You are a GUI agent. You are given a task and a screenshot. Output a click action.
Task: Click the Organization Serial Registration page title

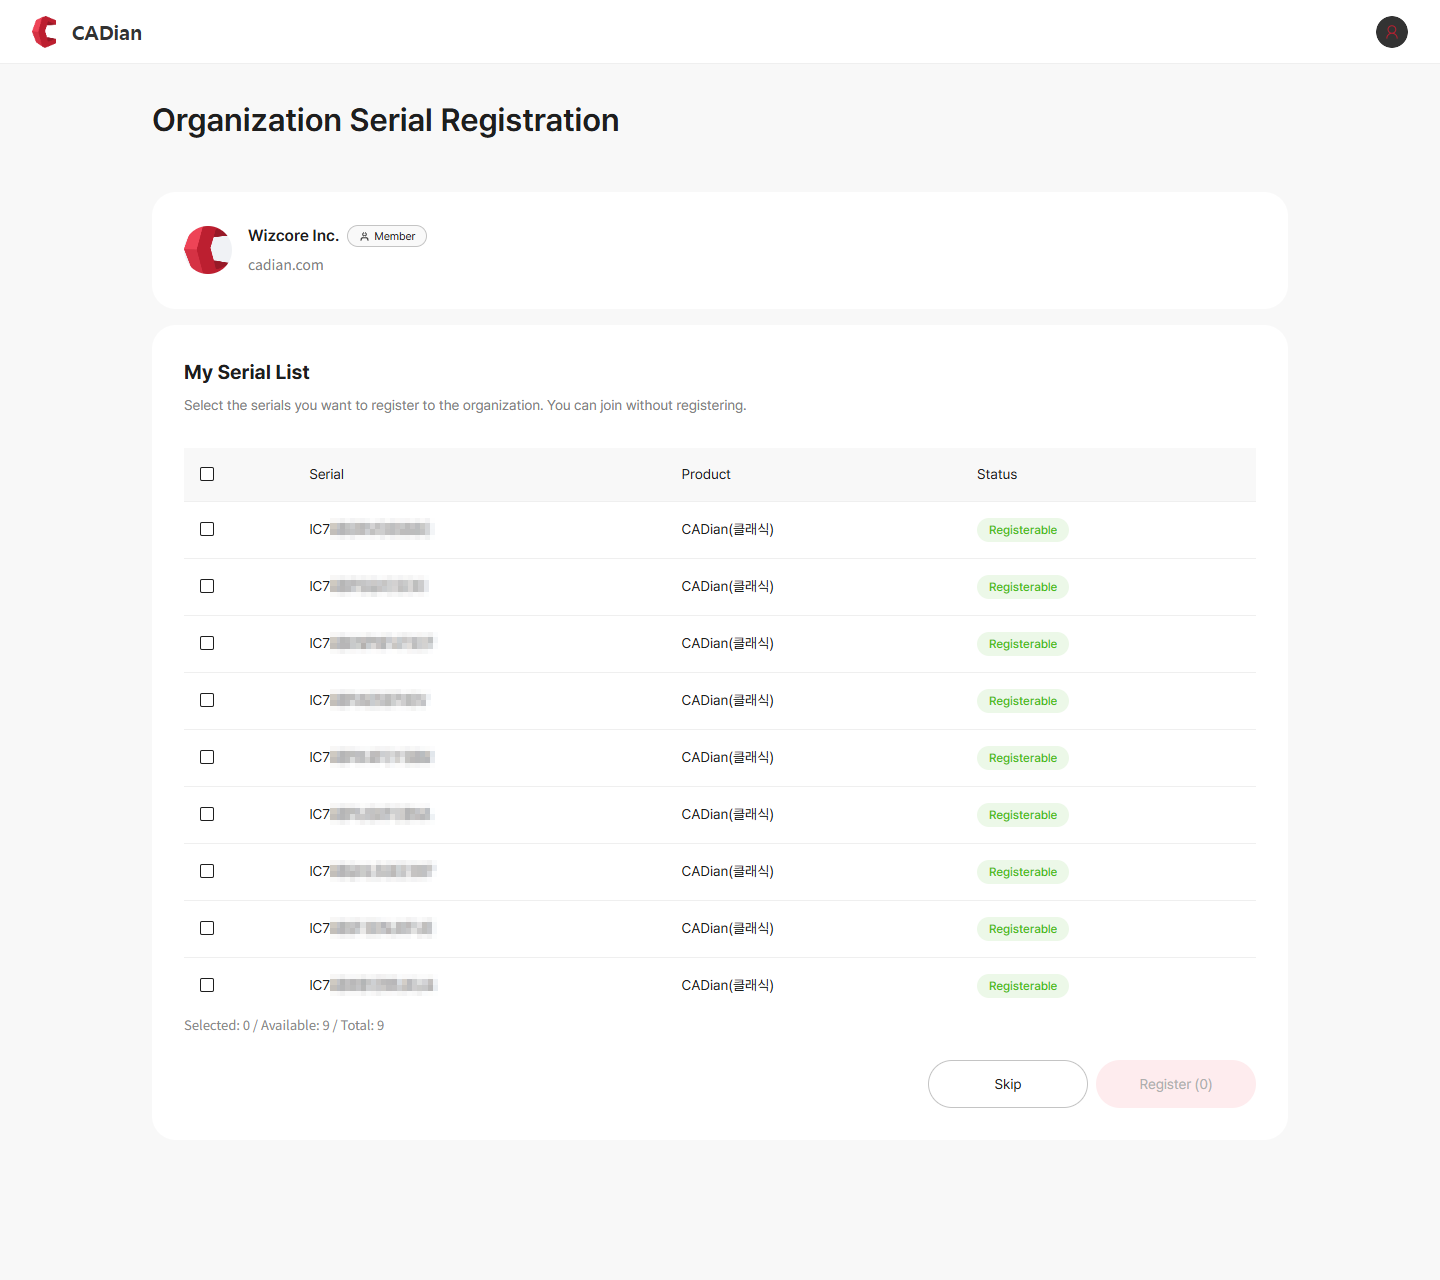(386, 120)
